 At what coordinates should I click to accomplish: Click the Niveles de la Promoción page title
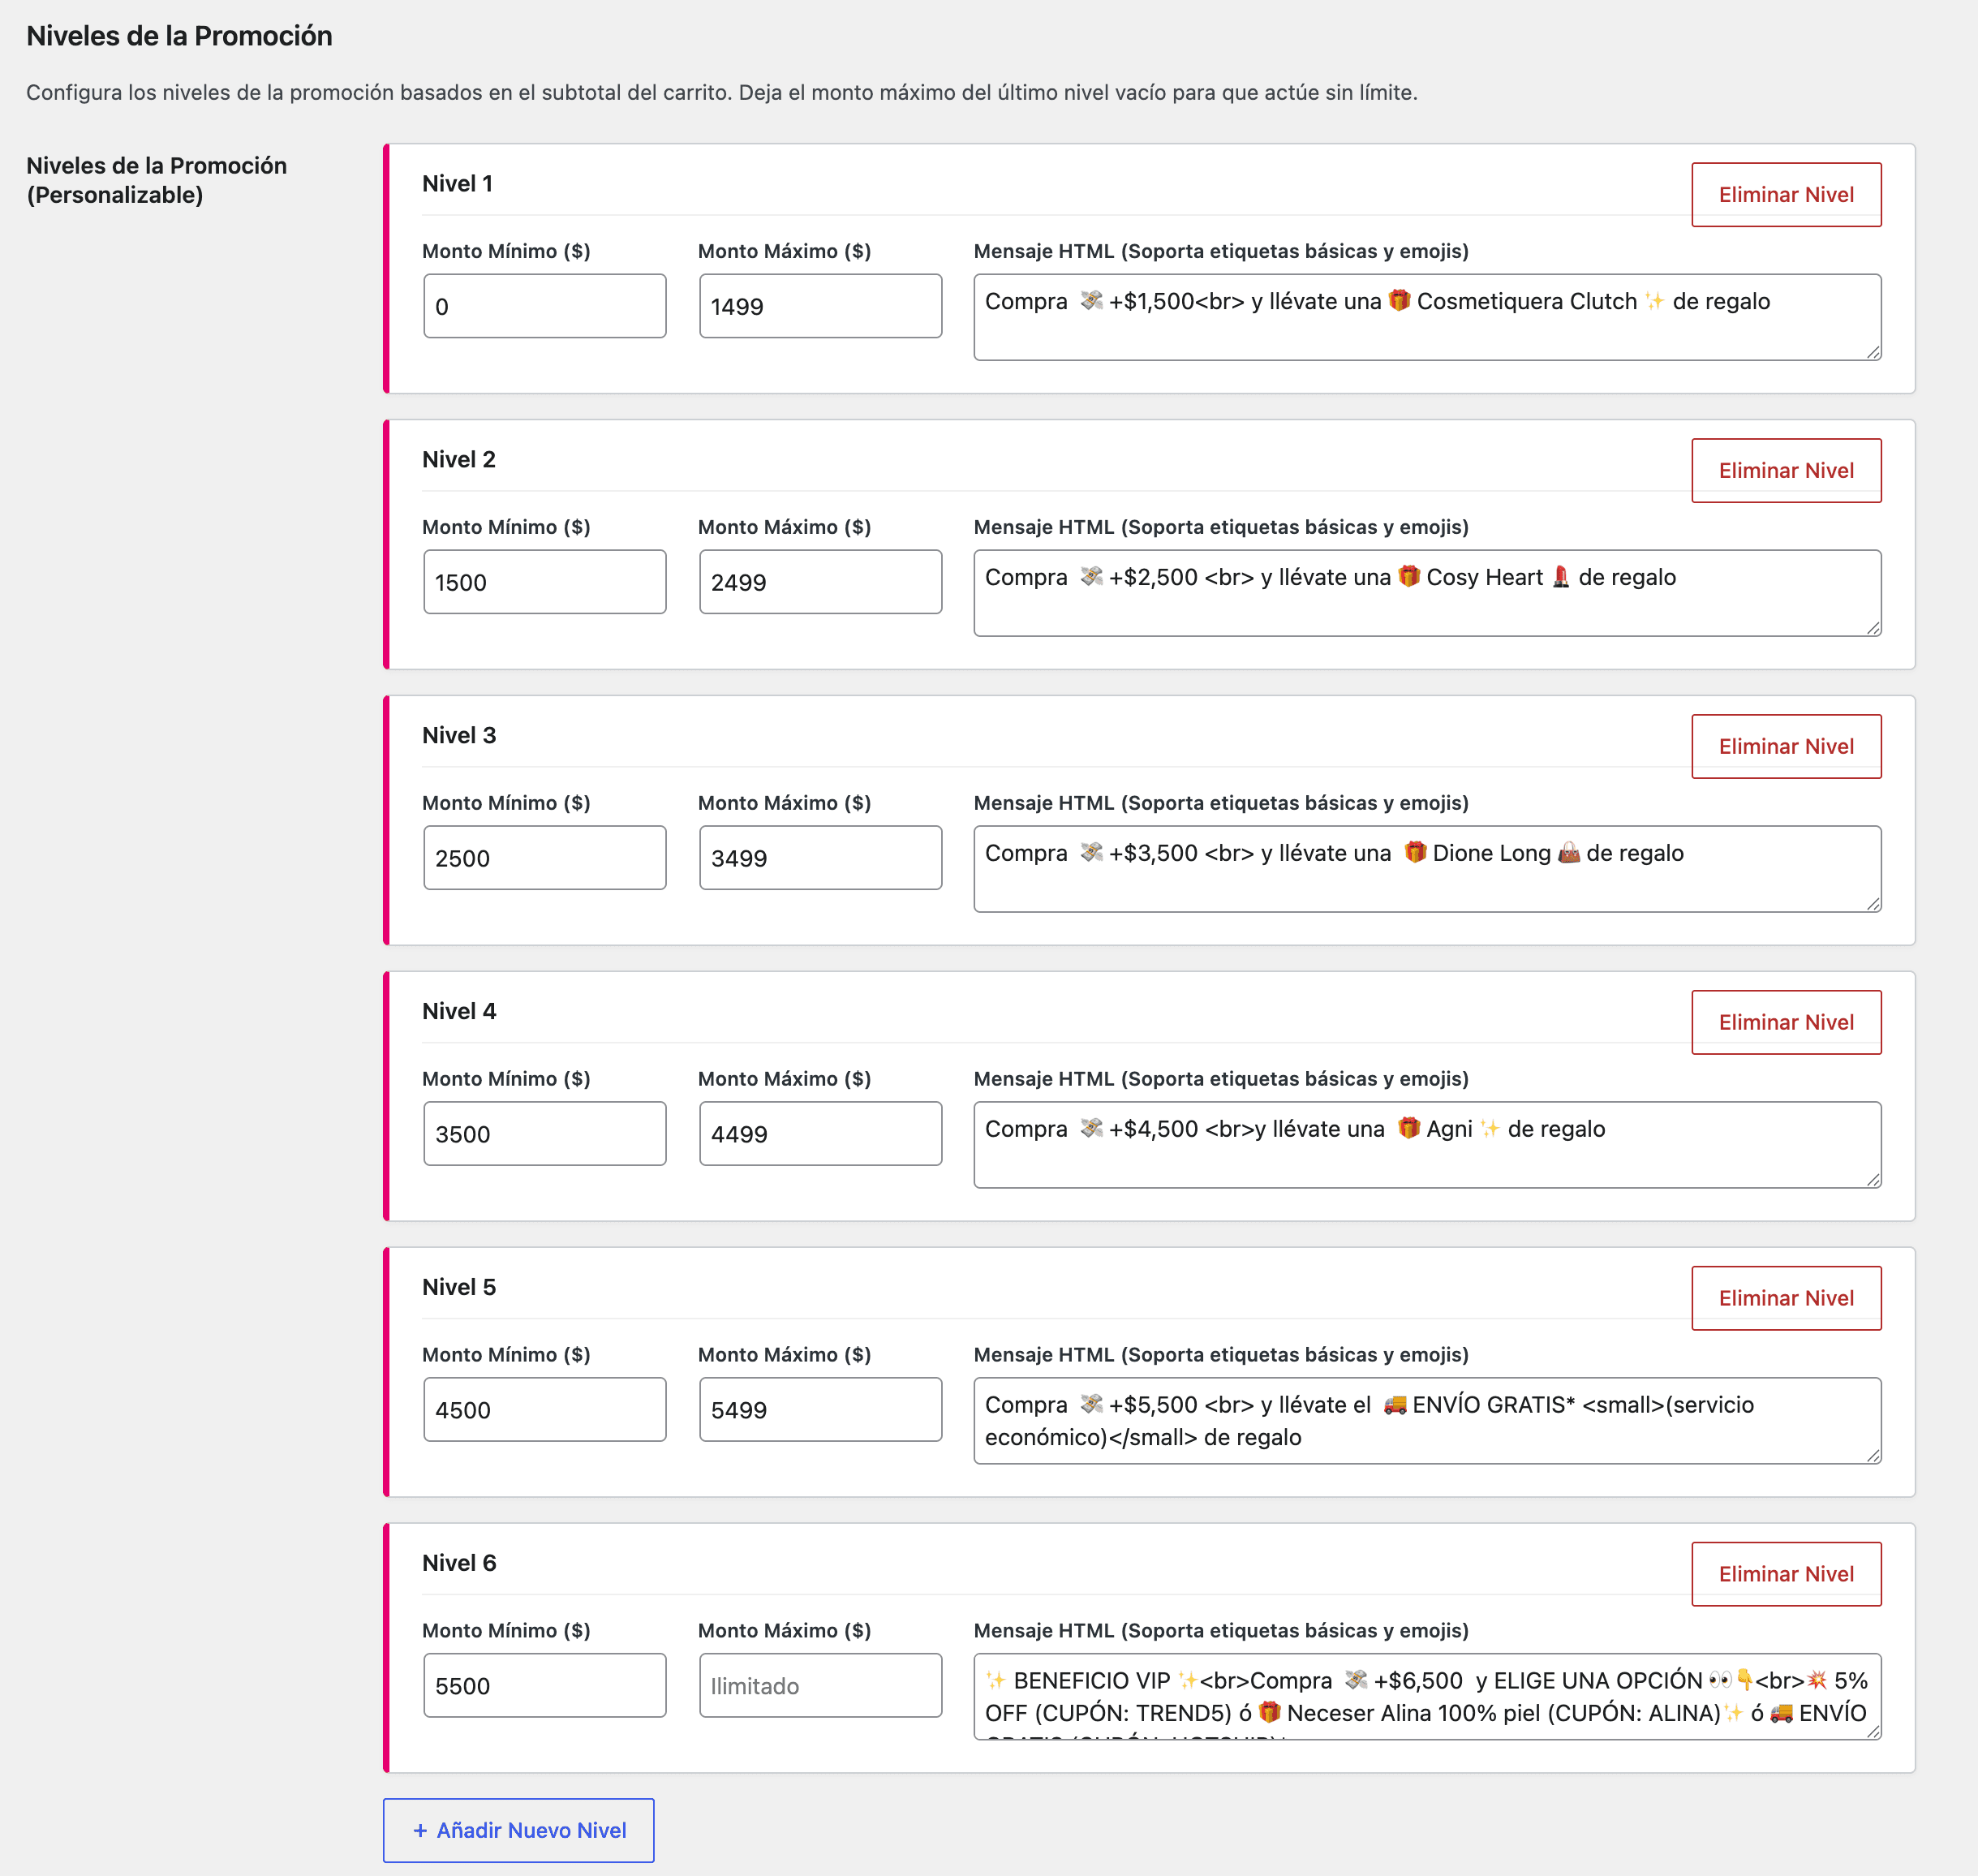179,36
